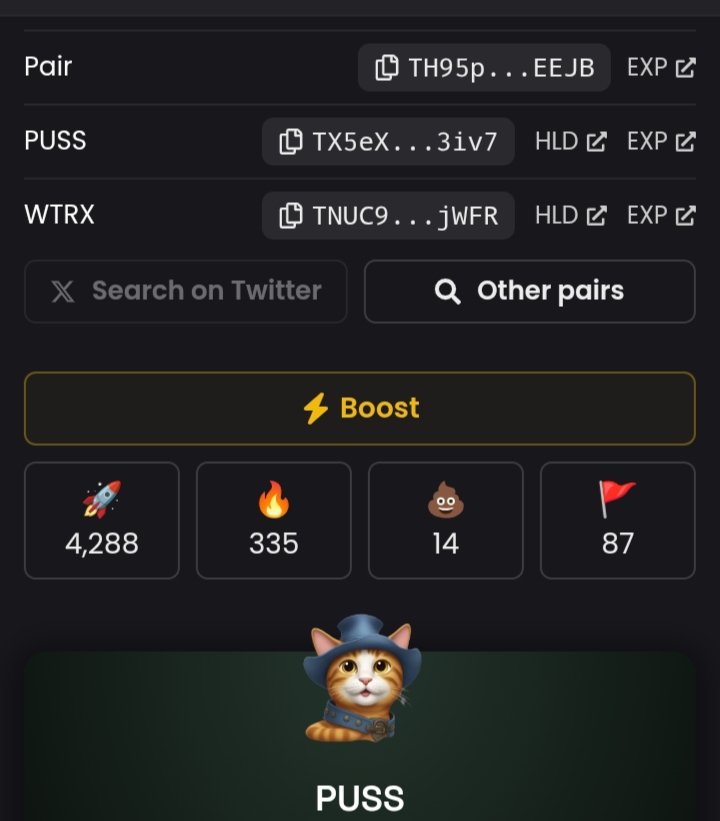The height and width of the screenshot is (821, 720).
Task: Open PUSS EXP explorer link
Action: click(661, 141)
